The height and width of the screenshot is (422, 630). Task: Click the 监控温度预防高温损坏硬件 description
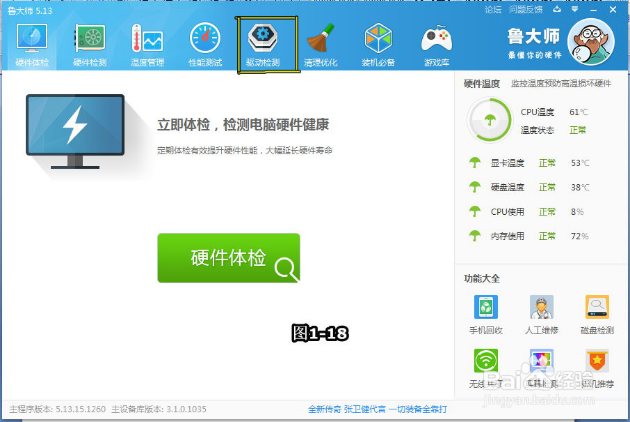(x=561, y=83)
